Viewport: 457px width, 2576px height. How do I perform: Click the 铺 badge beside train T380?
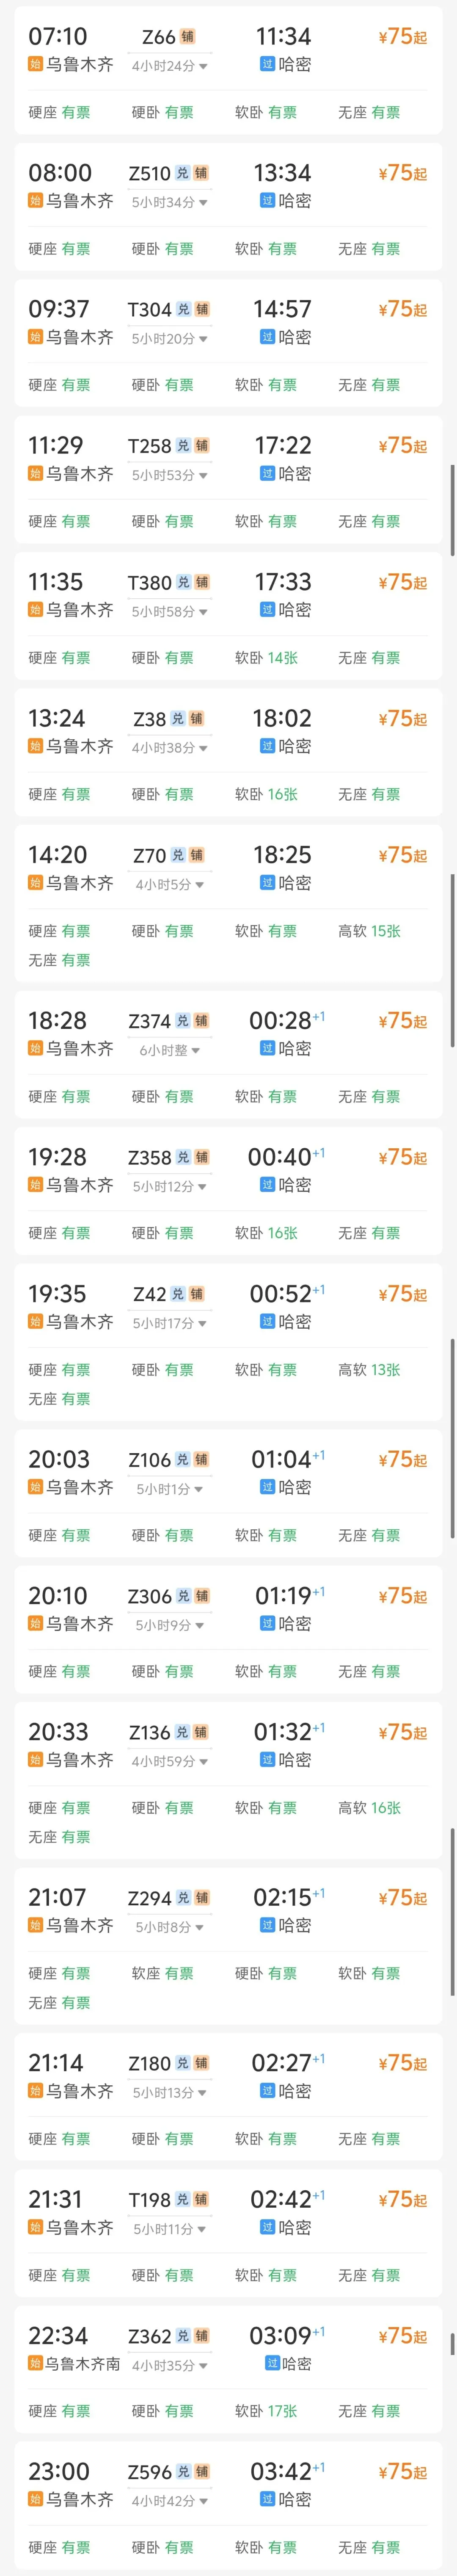coord(201,582)
